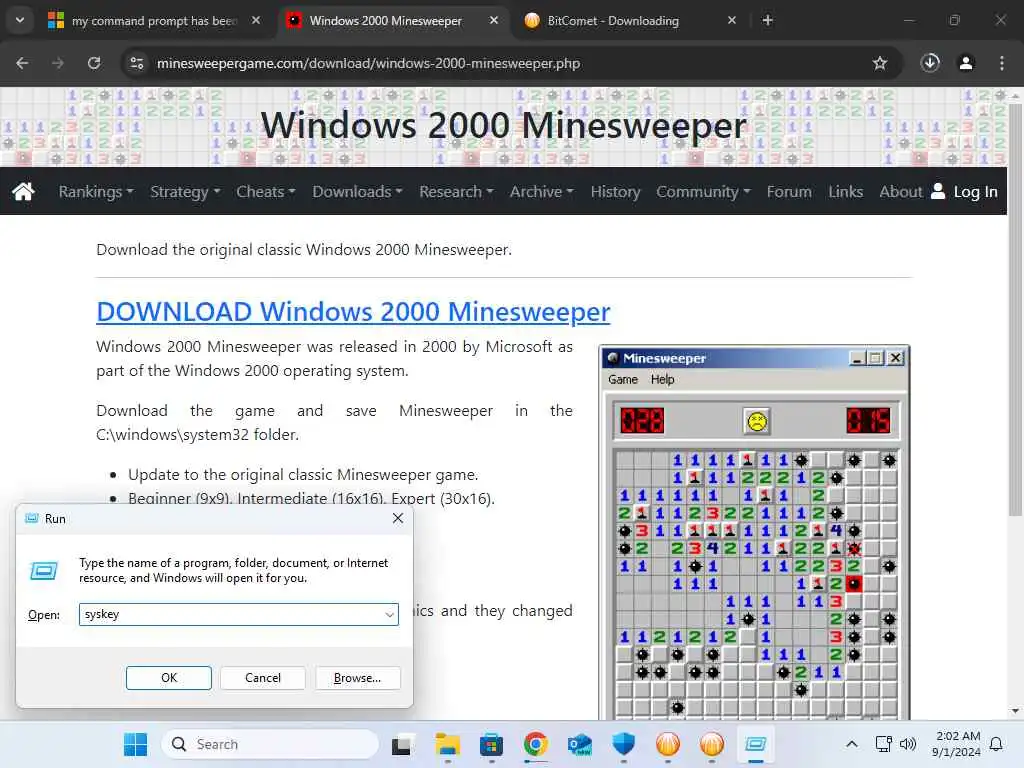Close the command prompt tab
This screenshot has height=768, width=1024.
pyautogui.click(x=256, y=20)
